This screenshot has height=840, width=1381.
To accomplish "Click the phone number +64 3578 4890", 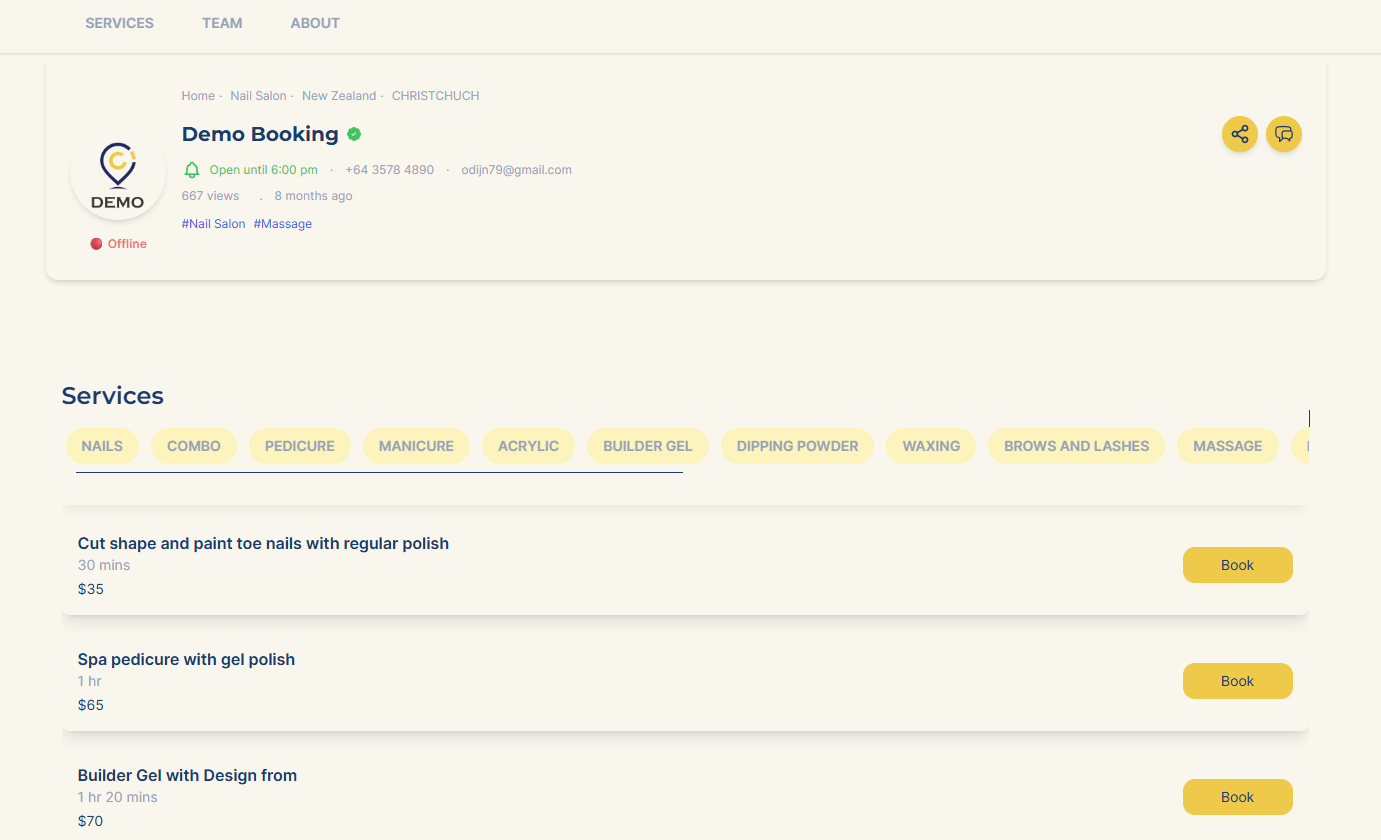I will tap(390, 170).
